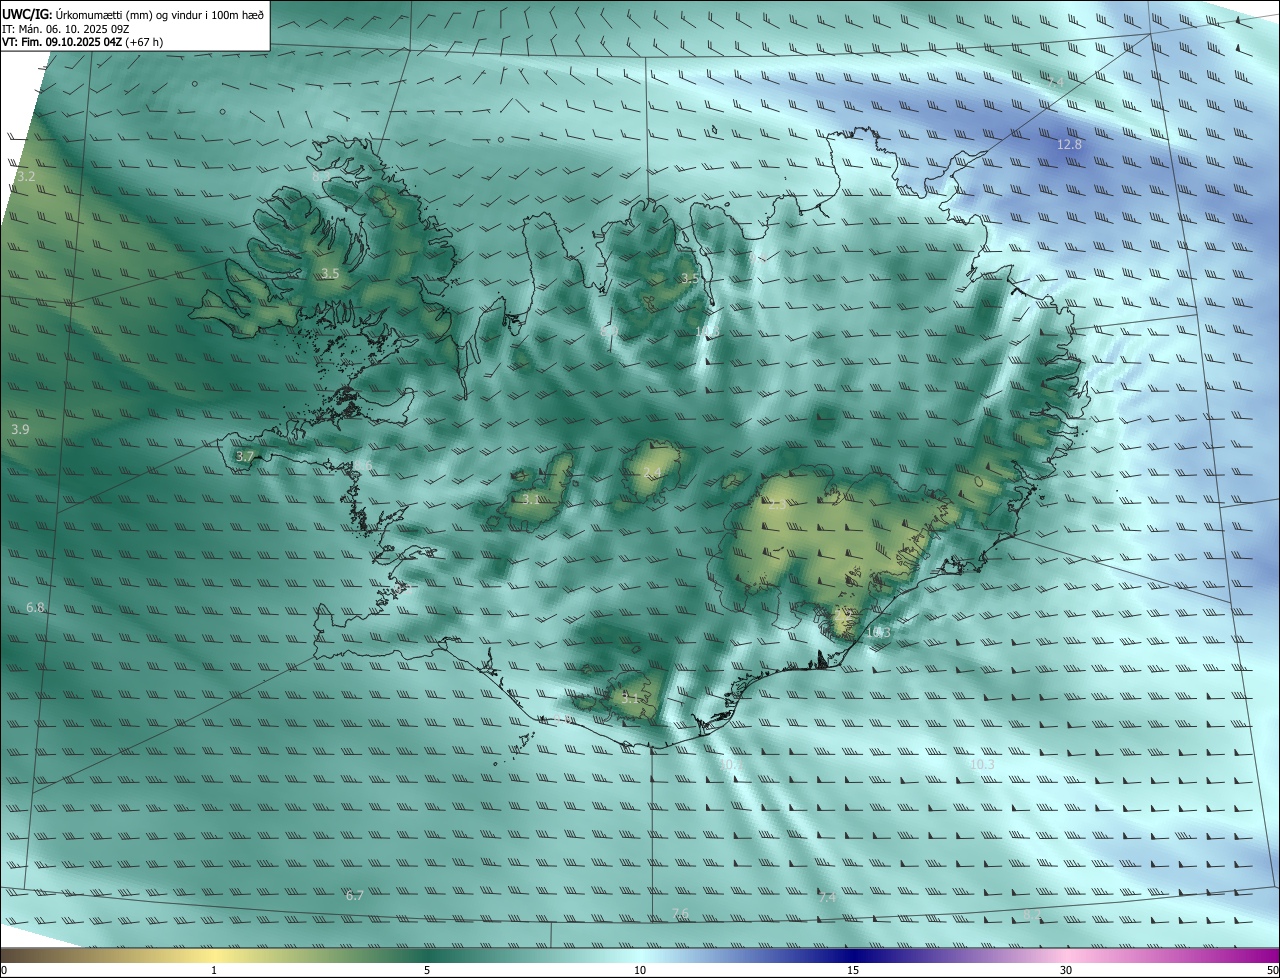Click the '5' tick on the color scale
The height and width of the screenshot is (978, 1280).
point(427,970)
